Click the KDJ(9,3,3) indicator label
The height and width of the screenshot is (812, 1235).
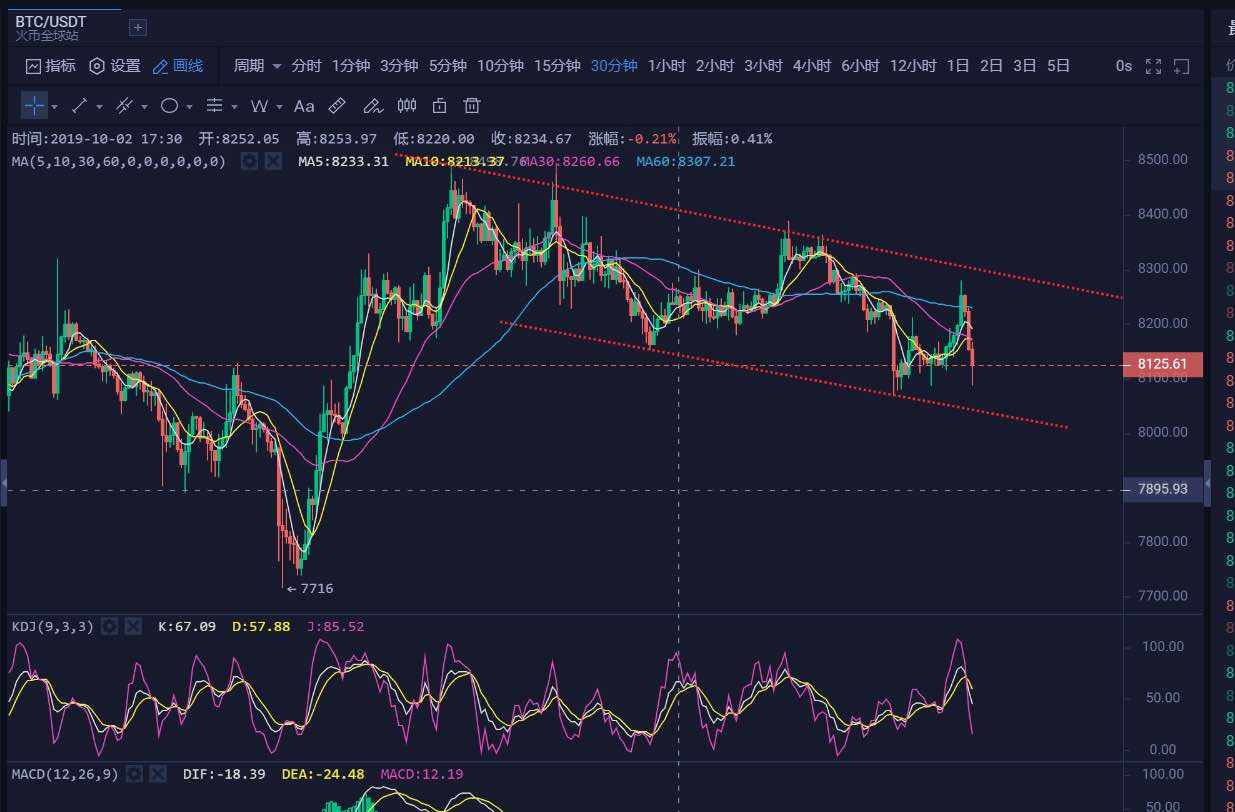52,627
